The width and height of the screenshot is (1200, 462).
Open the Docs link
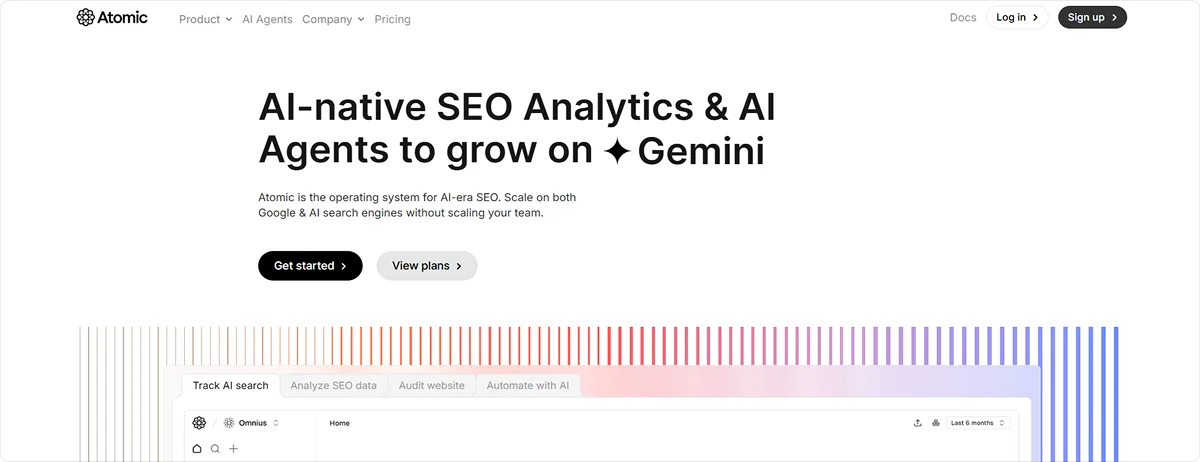tap(963, 17)
